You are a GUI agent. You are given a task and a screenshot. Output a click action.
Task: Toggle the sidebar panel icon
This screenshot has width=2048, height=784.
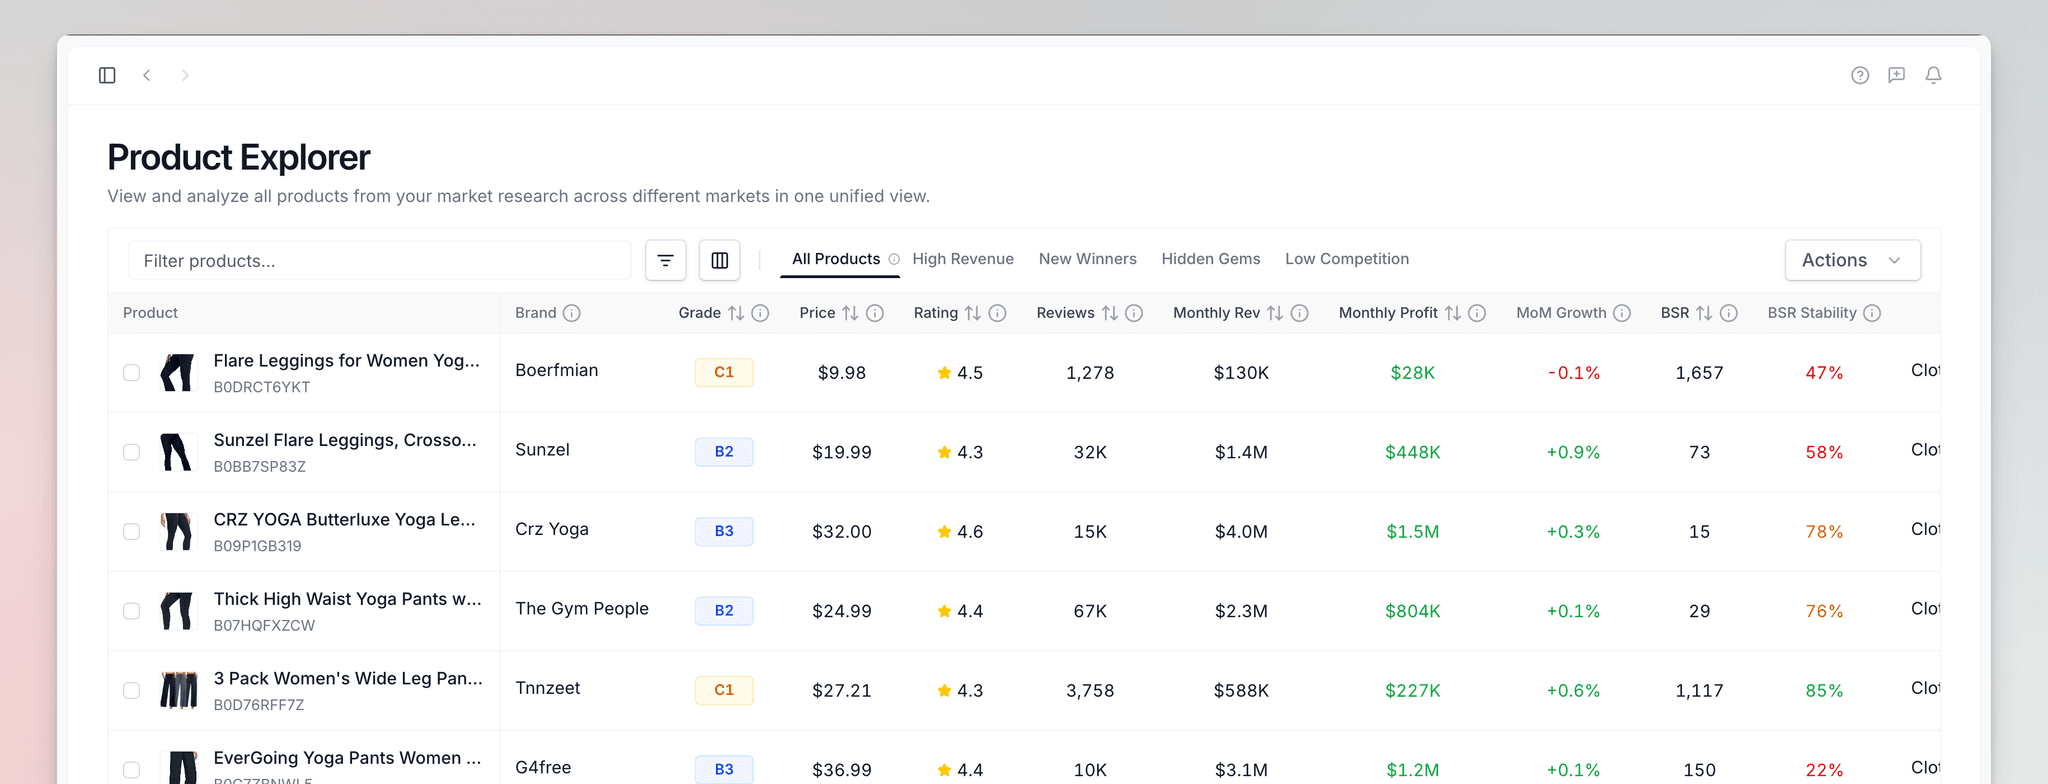[x=107, y=75]
